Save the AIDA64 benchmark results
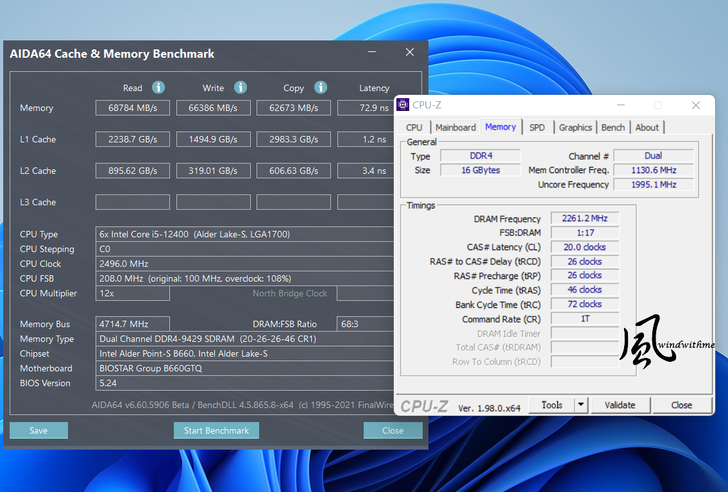The height and width of the screenshot is (492, 728). click(x=39, y=431)
